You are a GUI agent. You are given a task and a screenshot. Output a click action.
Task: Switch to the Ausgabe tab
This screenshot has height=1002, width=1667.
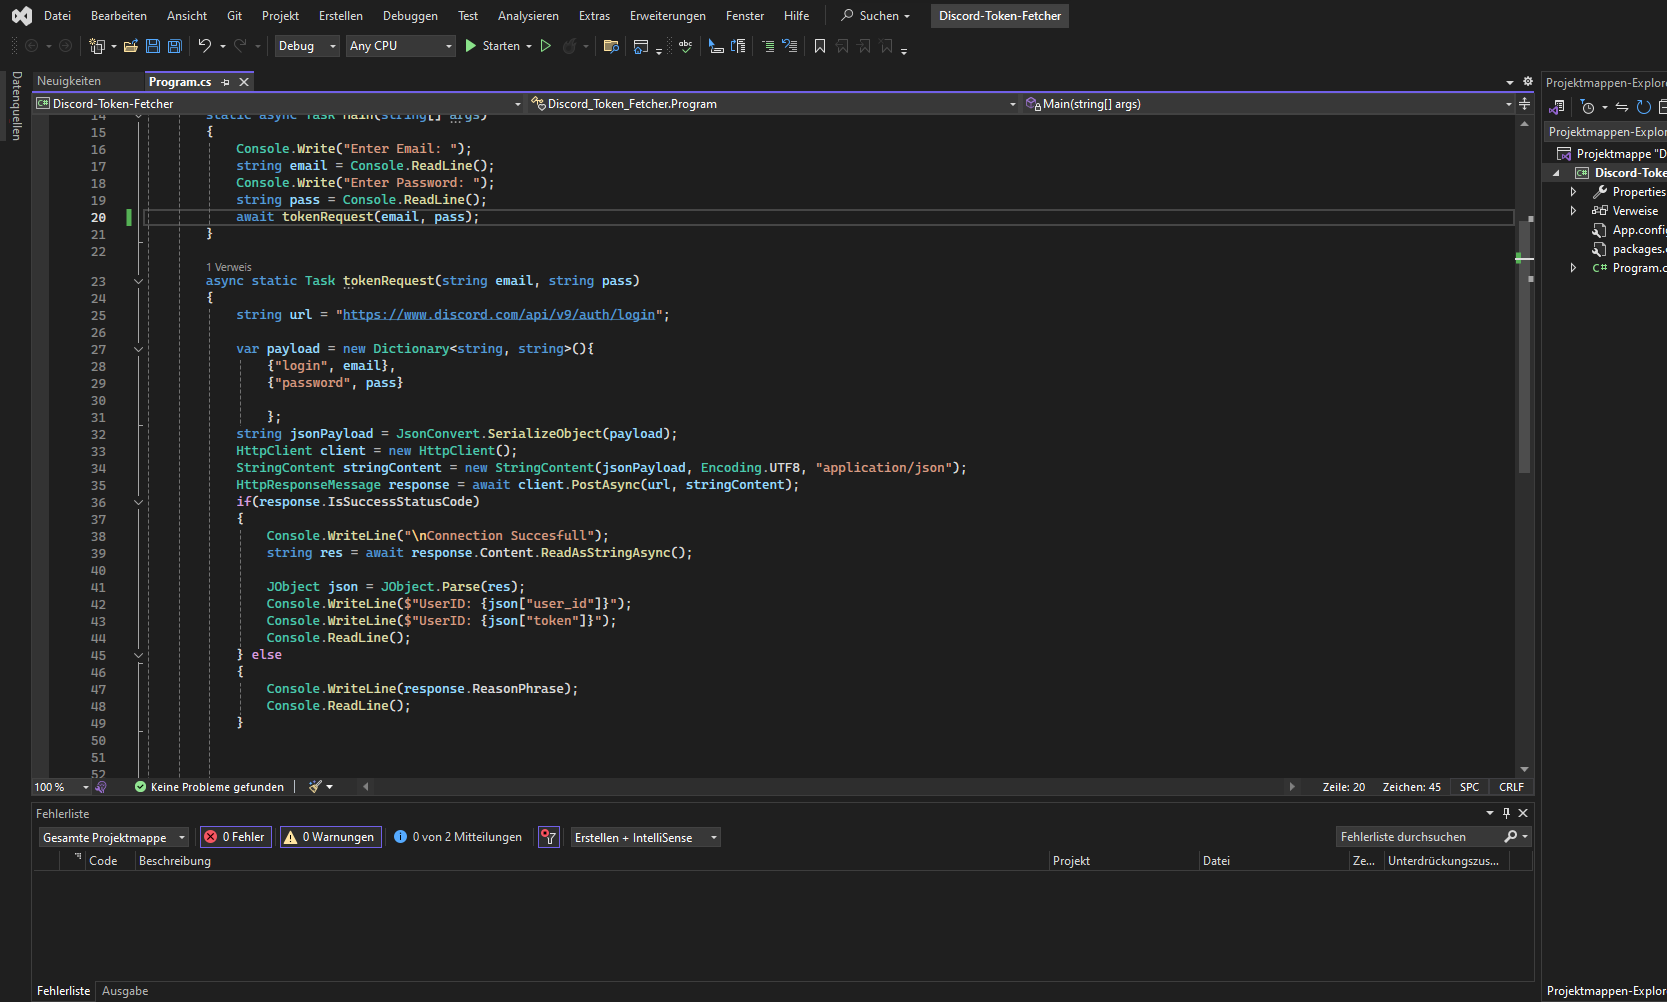coord(125,991)
